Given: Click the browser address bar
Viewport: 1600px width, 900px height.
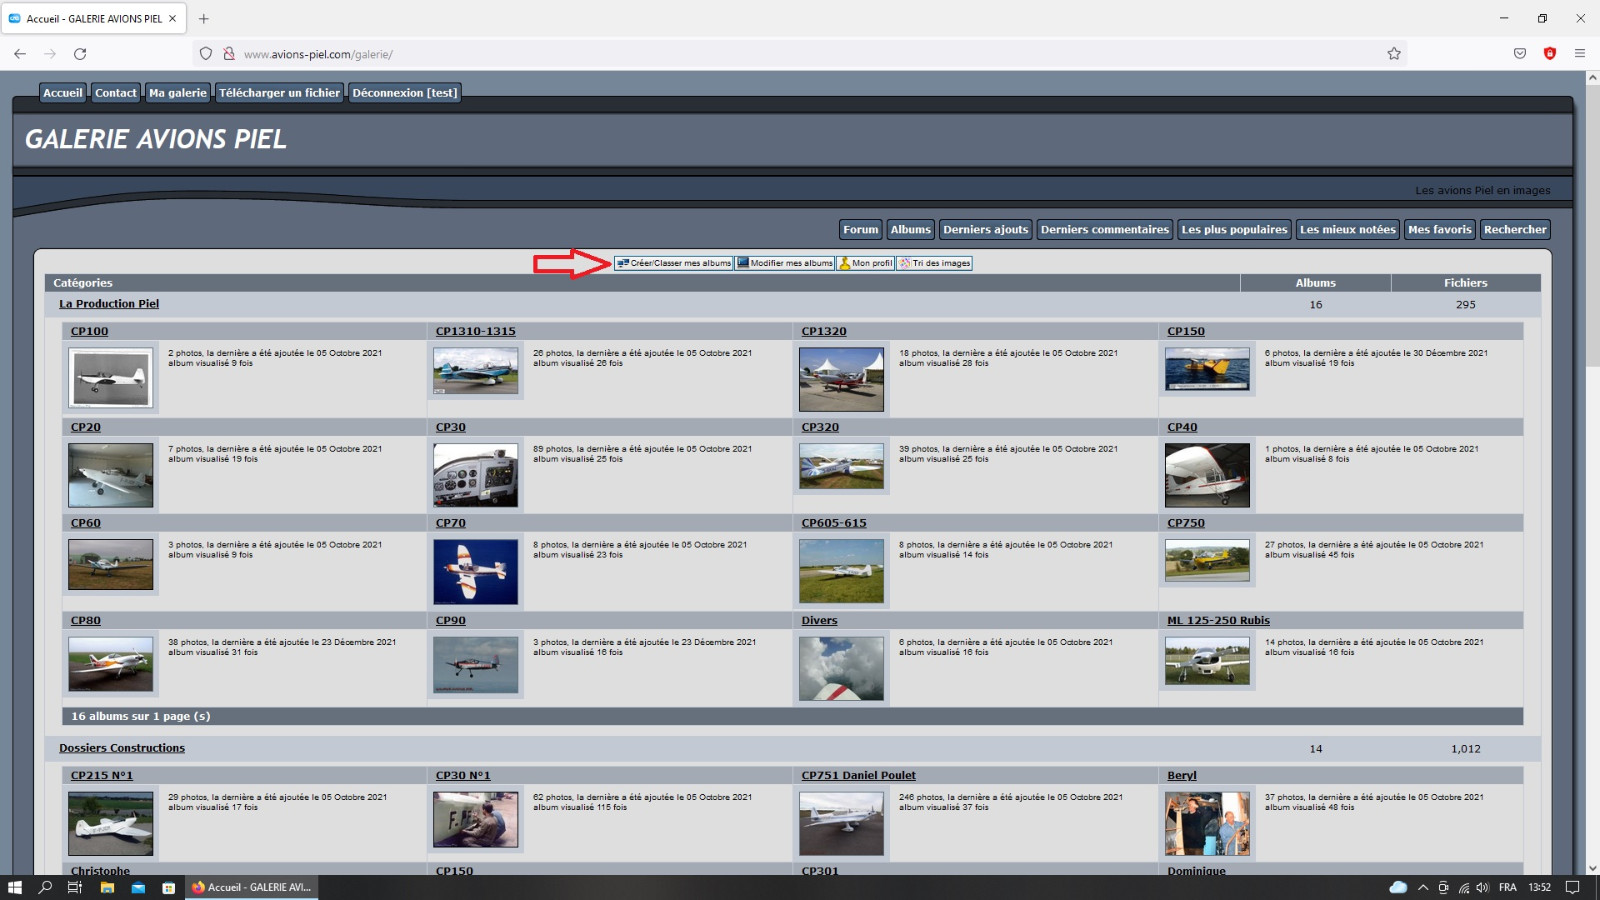Looking at the screenshot, I should (x=800, y=54).
